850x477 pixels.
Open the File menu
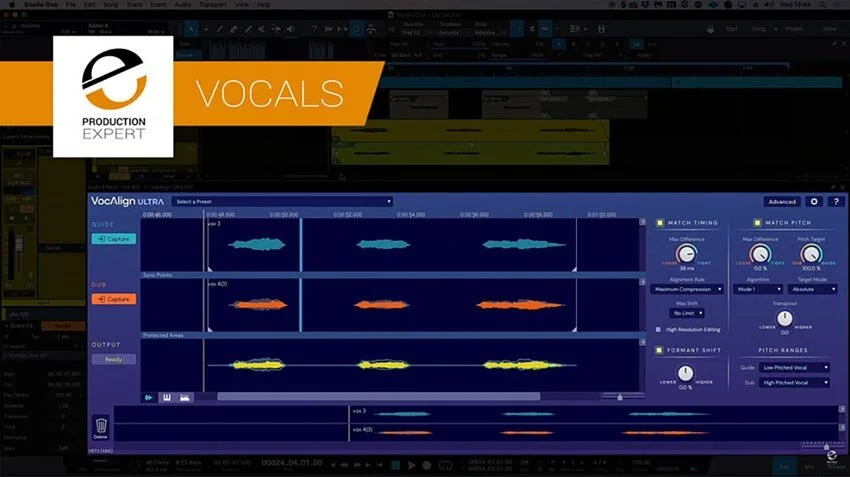pos(71,4)
